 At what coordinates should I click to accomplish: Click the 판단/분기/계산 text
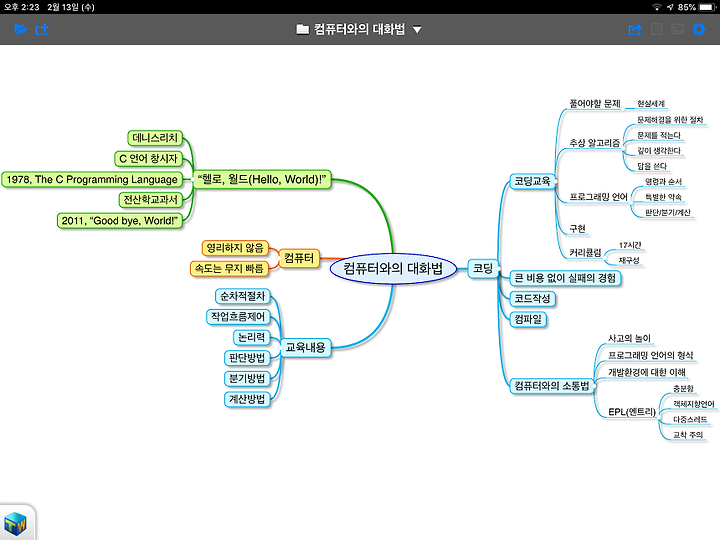pos(668,212)
